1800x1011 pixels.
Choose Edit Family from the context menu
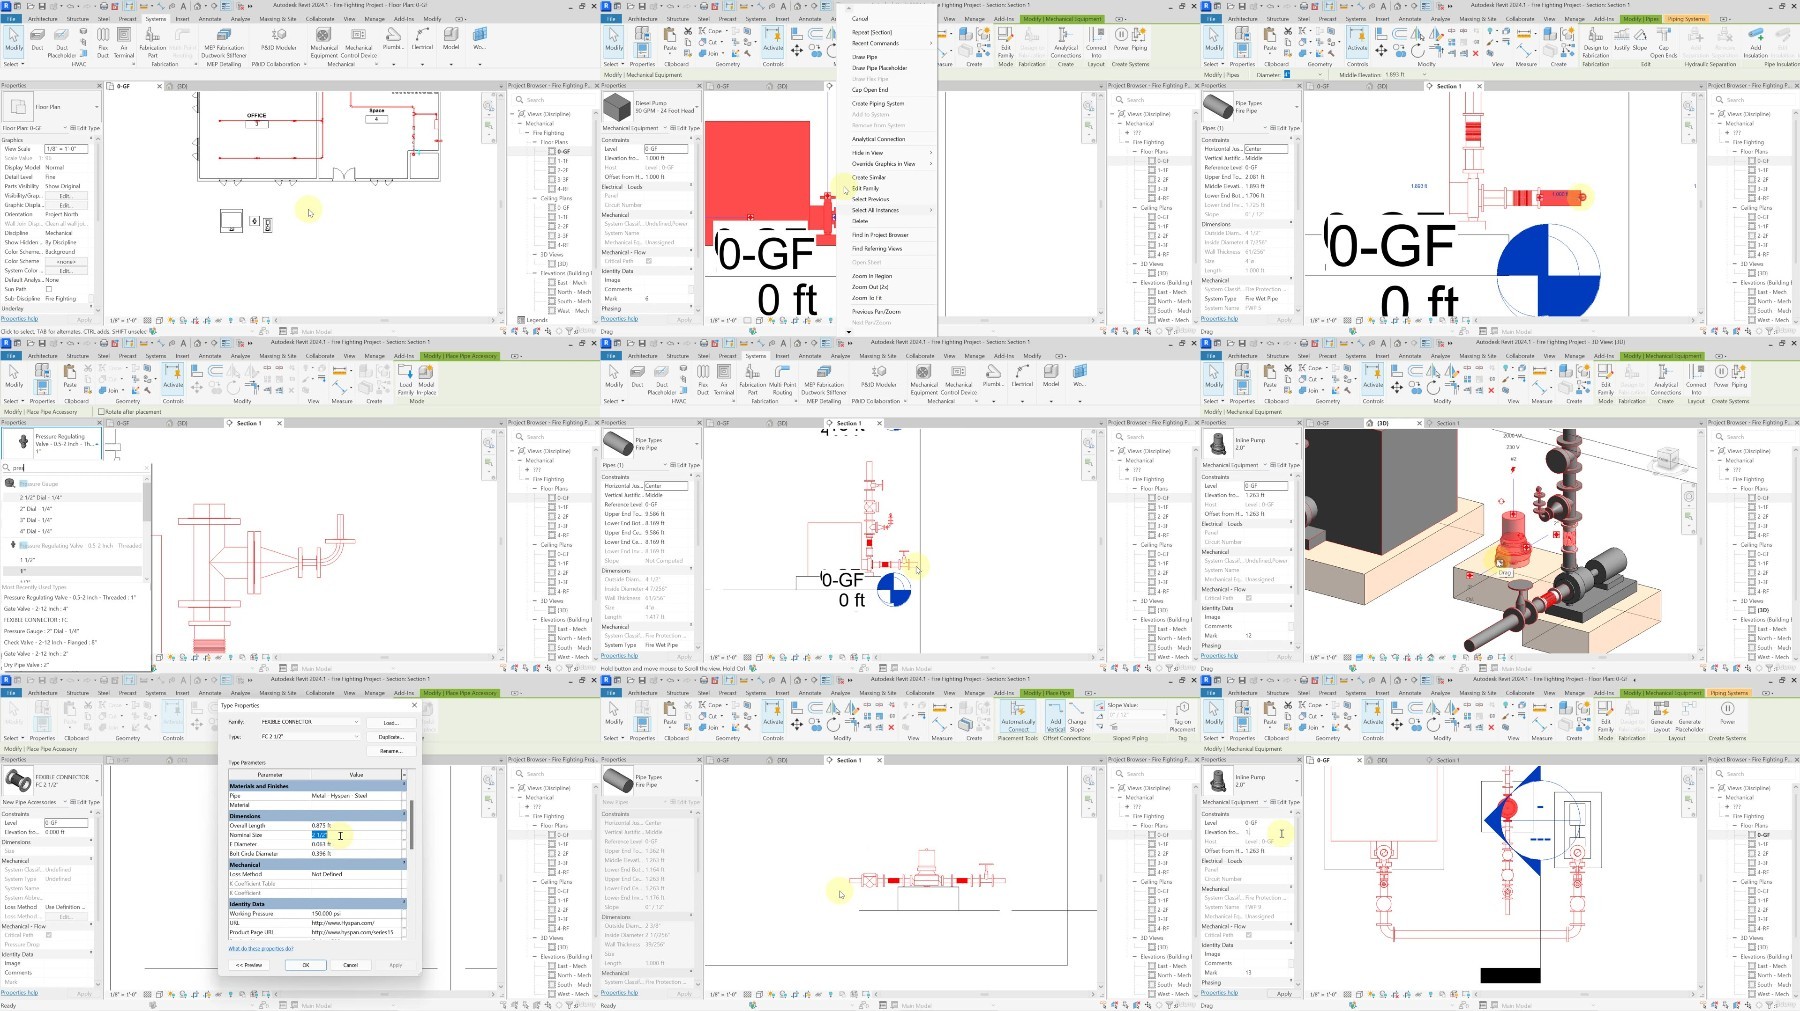pyautogui.click(x=866, y=188)
